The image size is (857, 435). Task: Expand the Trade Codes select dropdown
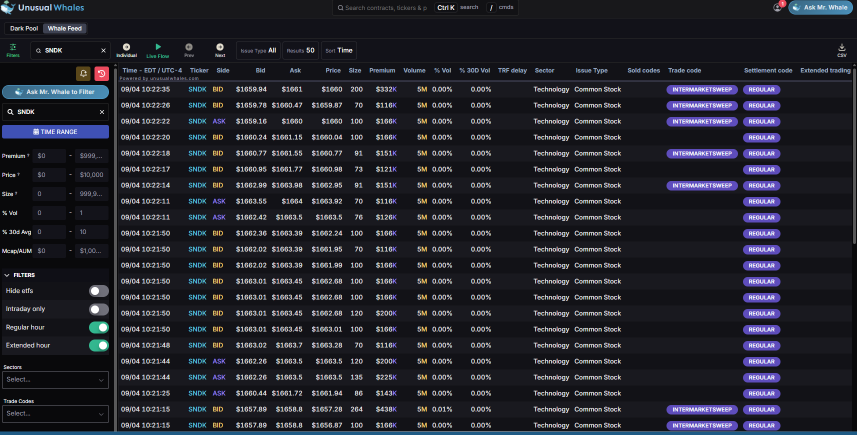click(55, 414)
